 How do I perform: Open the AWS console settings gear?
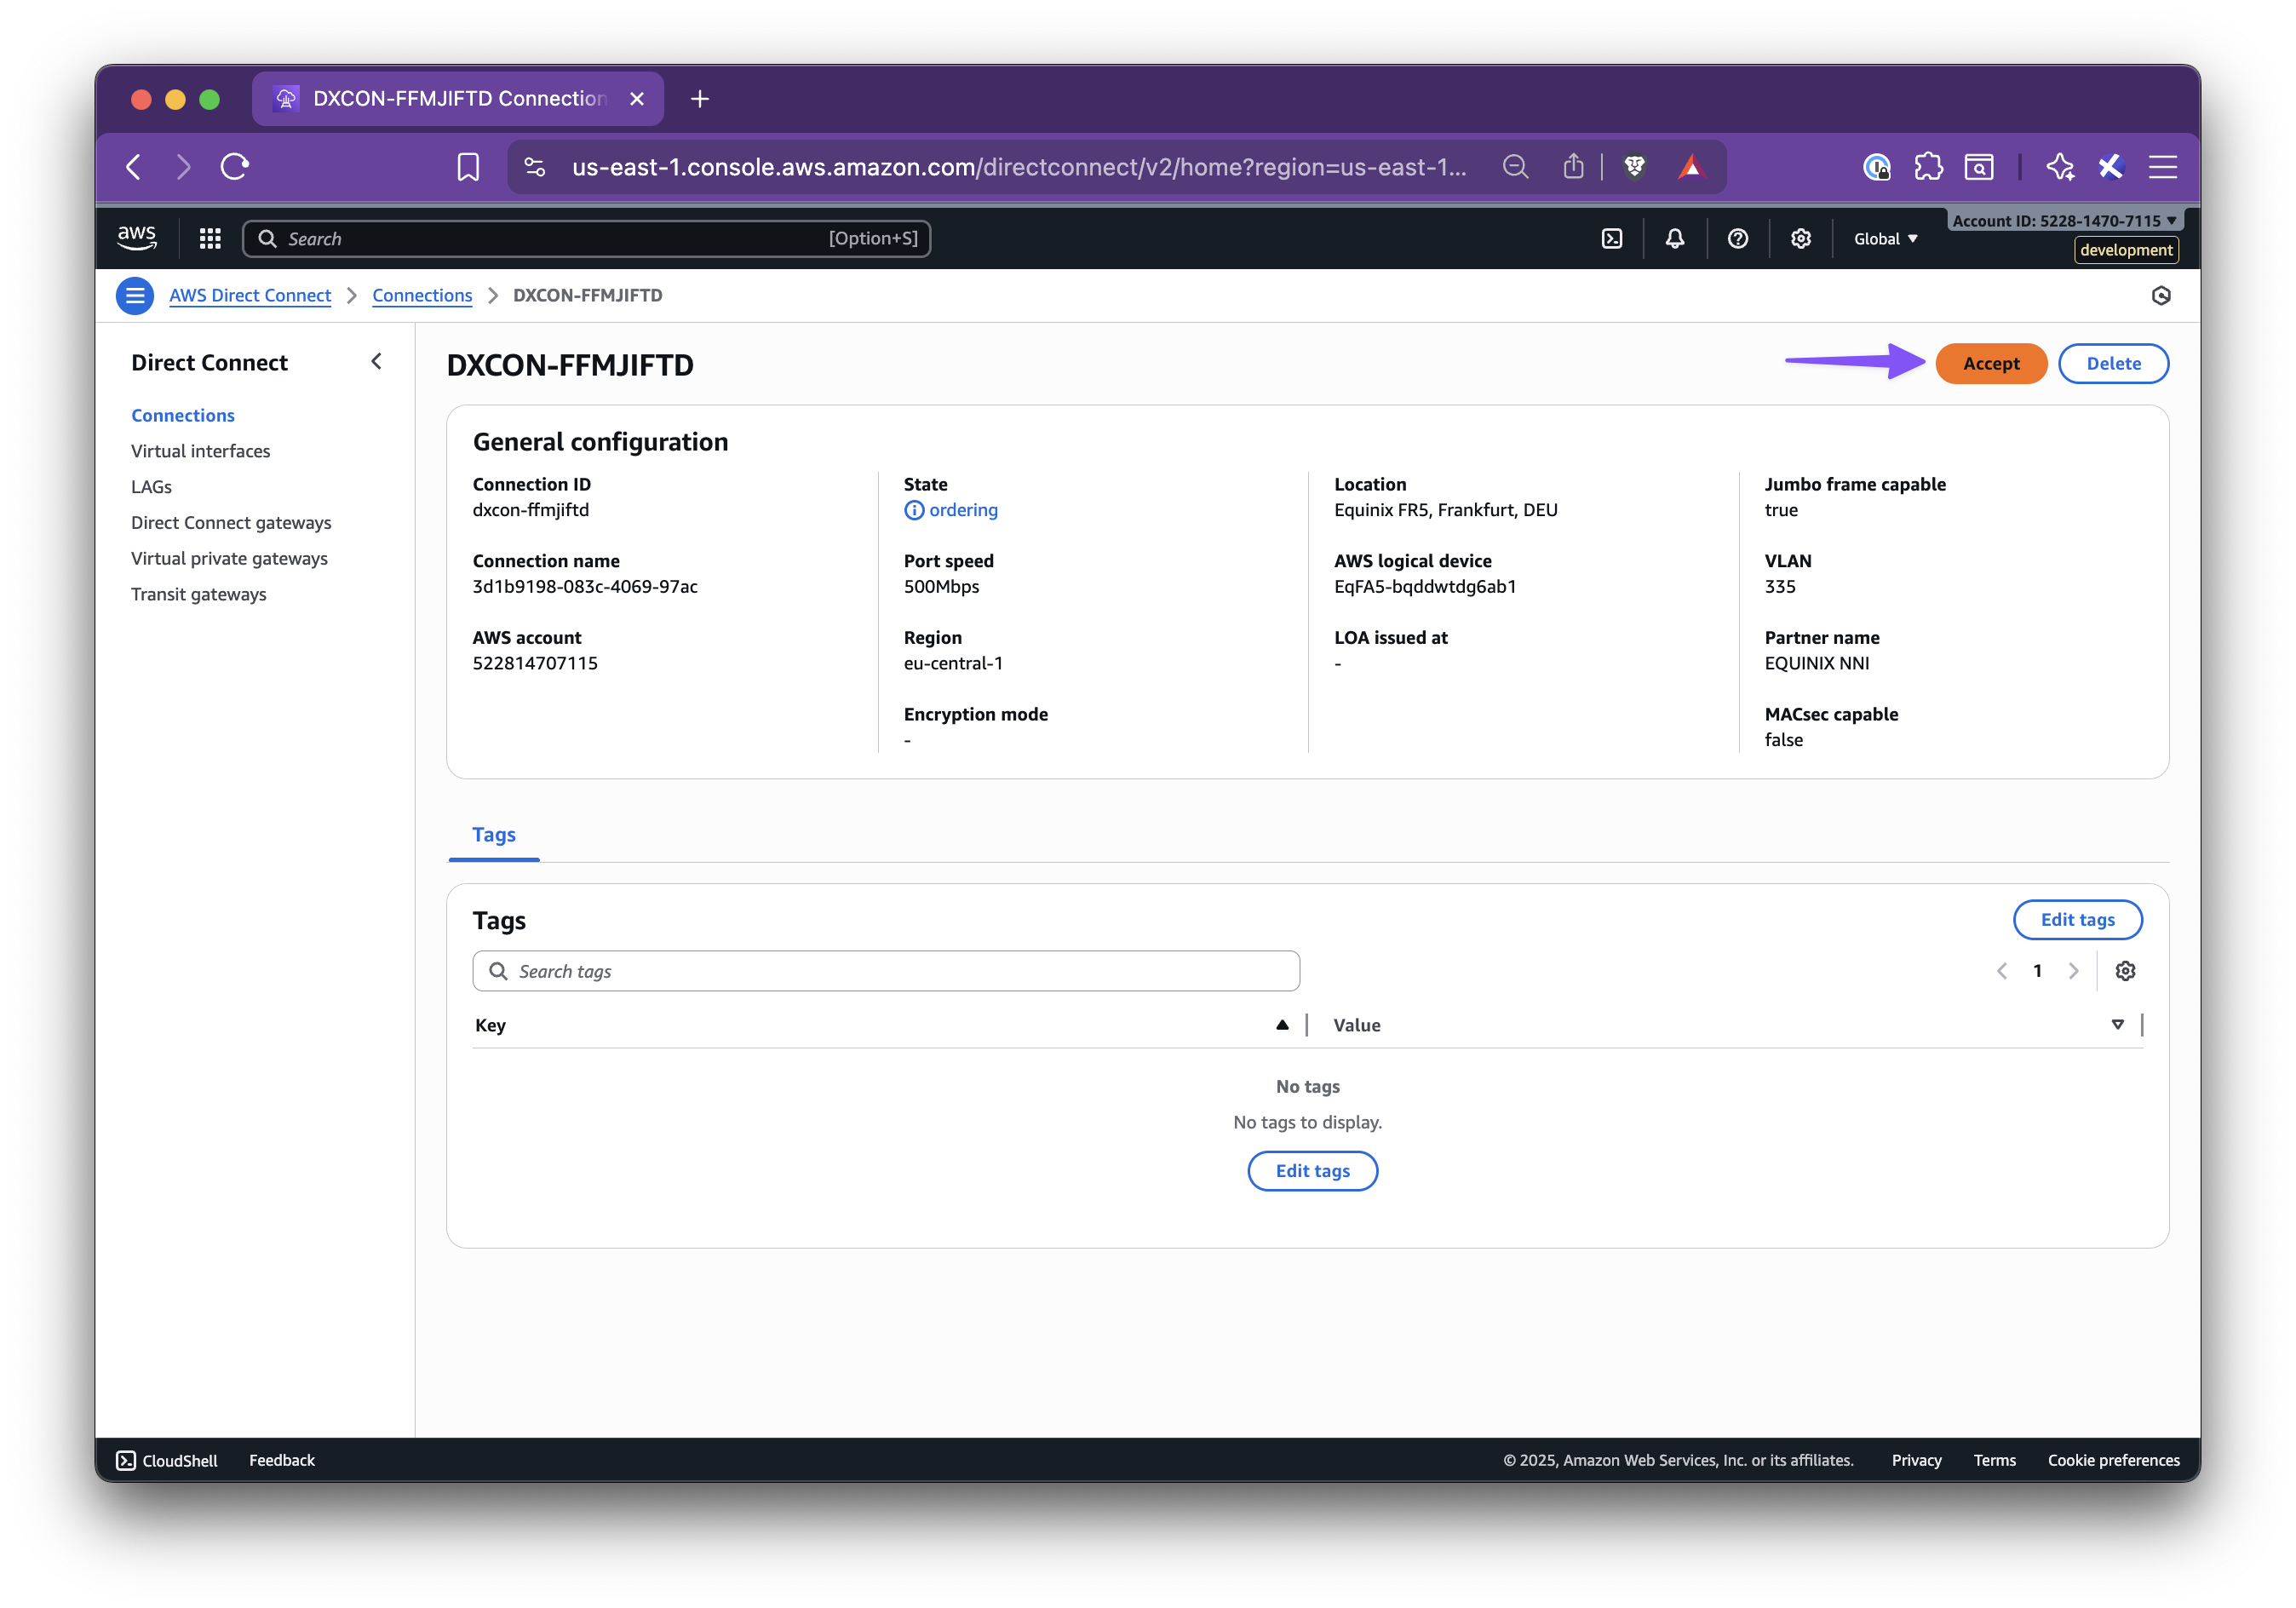(x=1800, y=238)
